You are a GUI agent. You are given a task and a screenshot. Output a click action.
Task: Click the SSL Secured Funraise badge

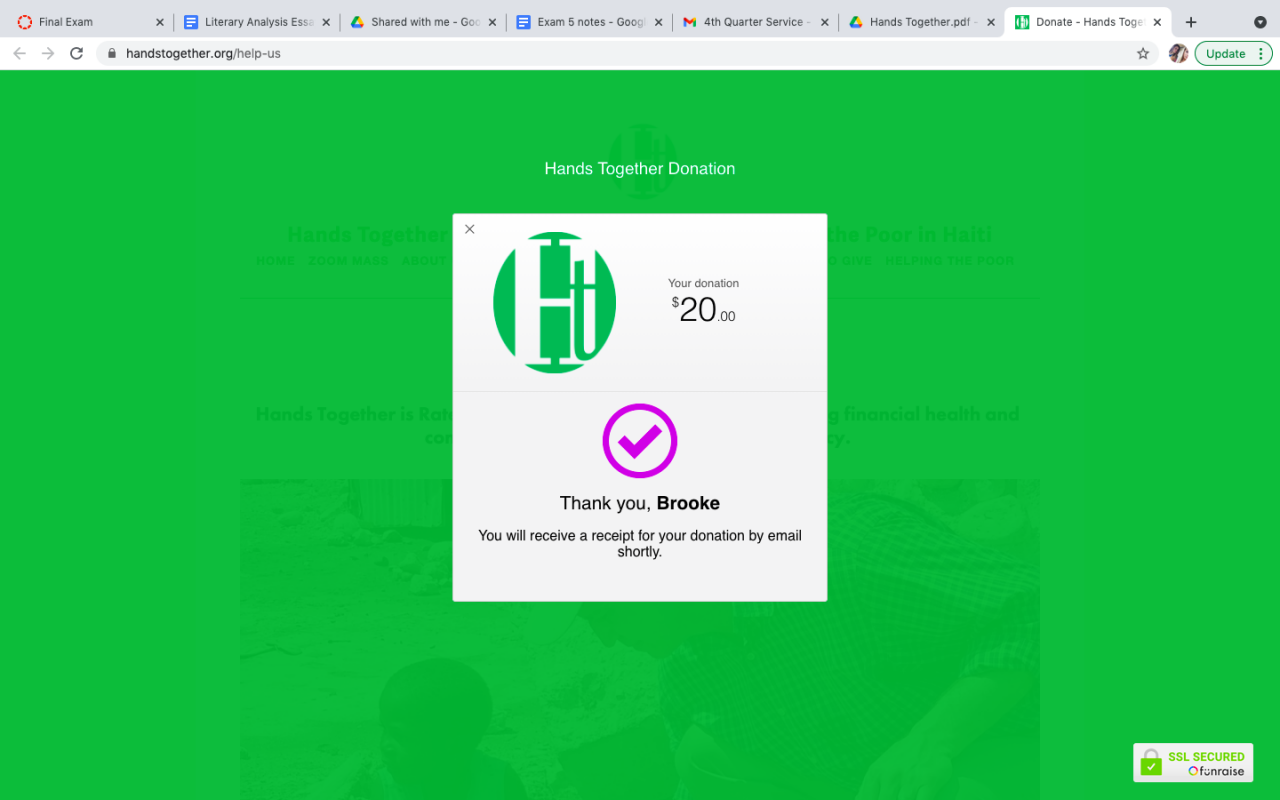coord(1193,763)
